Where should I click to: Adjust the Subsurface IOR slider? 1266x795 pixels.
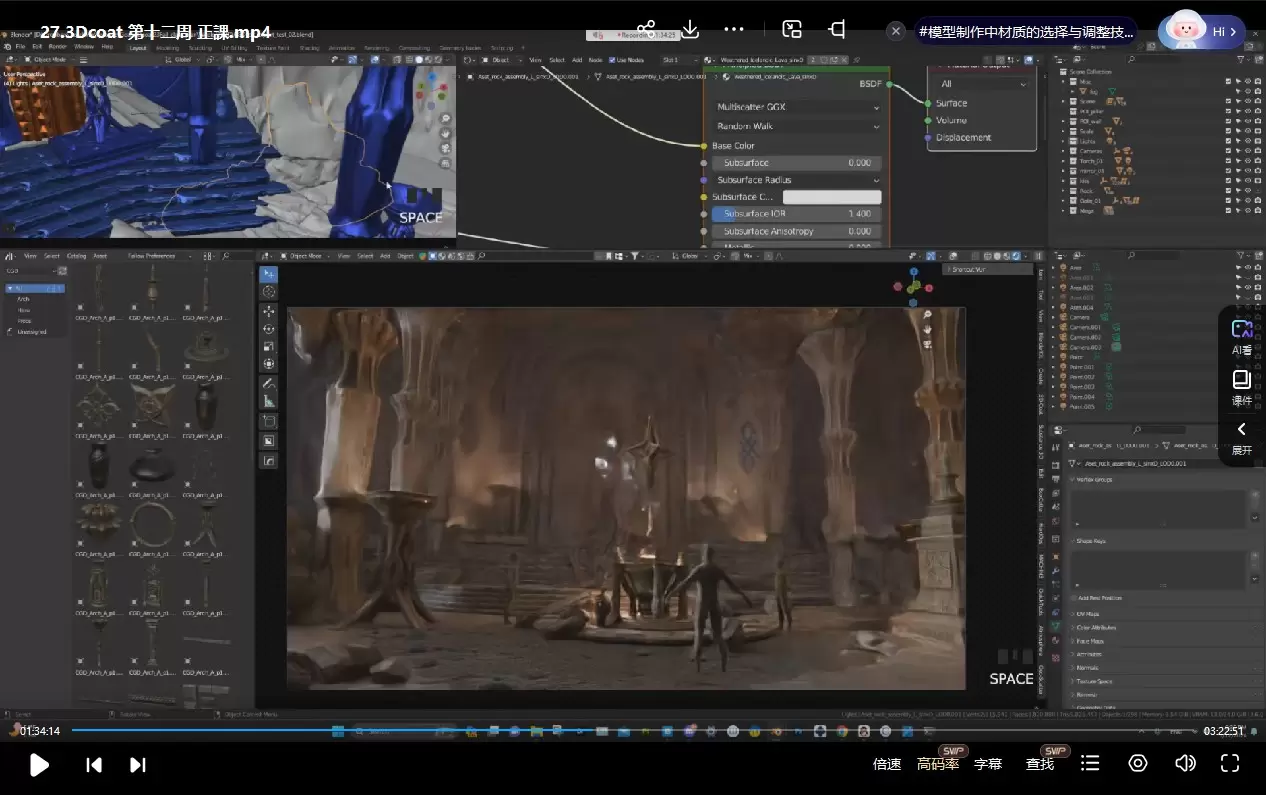pos(798,214)
